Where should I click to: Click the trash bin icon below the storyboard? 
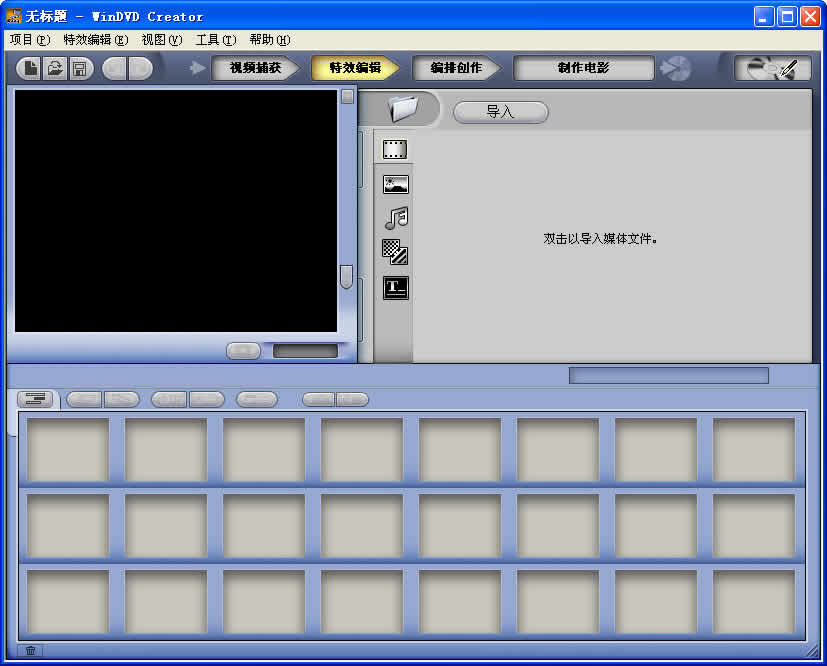point(31,650)
